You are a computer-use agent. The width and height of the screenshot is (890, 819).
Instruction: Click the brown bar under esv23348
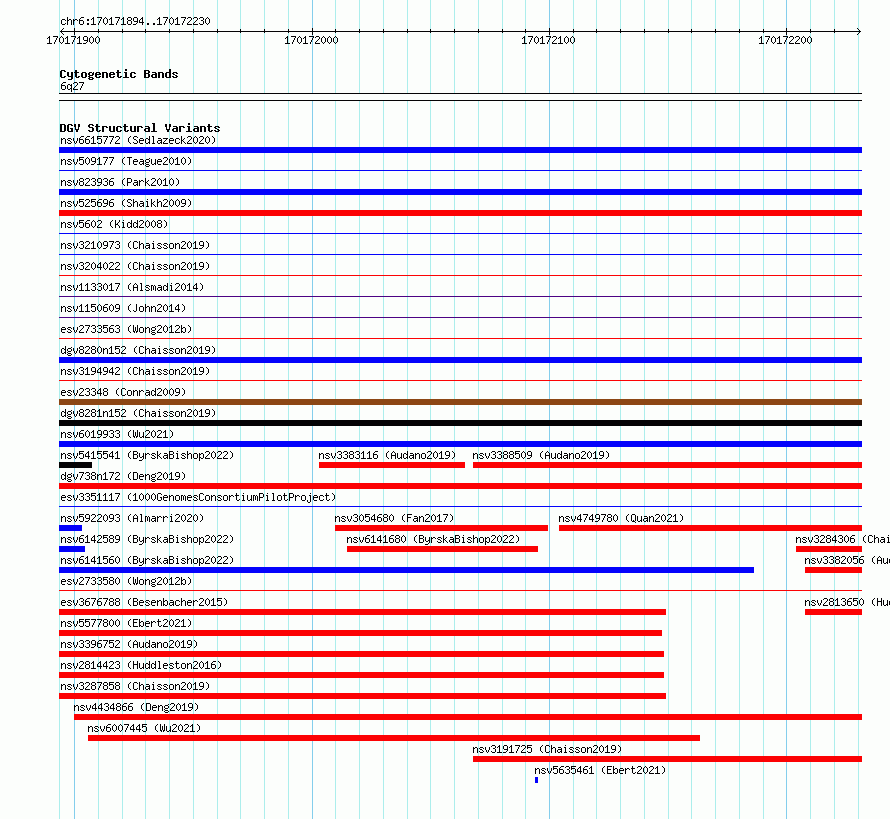460,402
